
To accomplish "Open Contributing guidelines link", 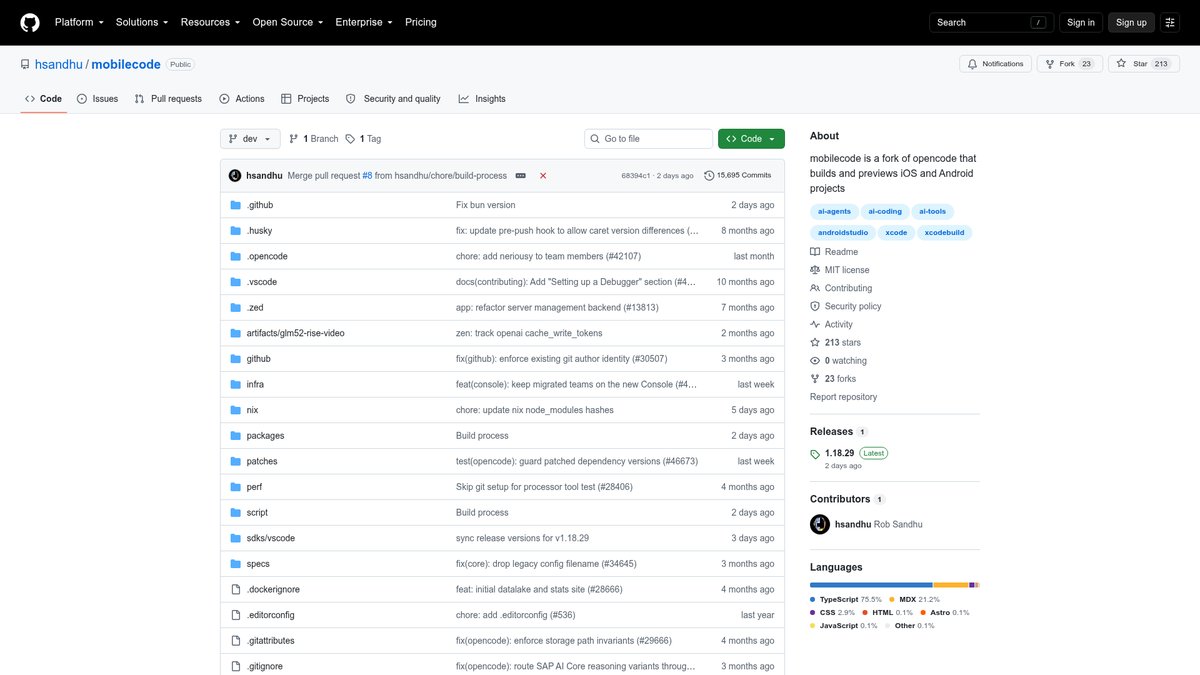I will (x=841, y=288).
